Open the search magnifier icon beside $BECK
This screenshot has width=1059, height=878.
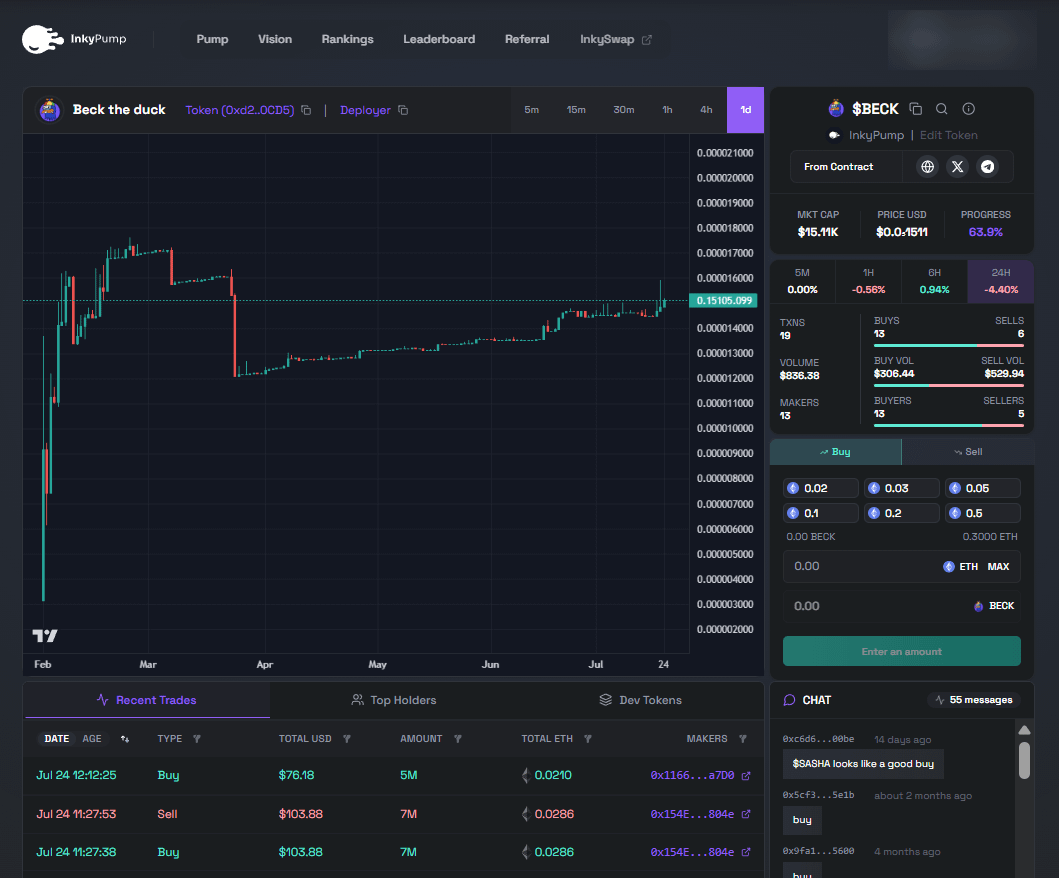click(x=941, y=109)
